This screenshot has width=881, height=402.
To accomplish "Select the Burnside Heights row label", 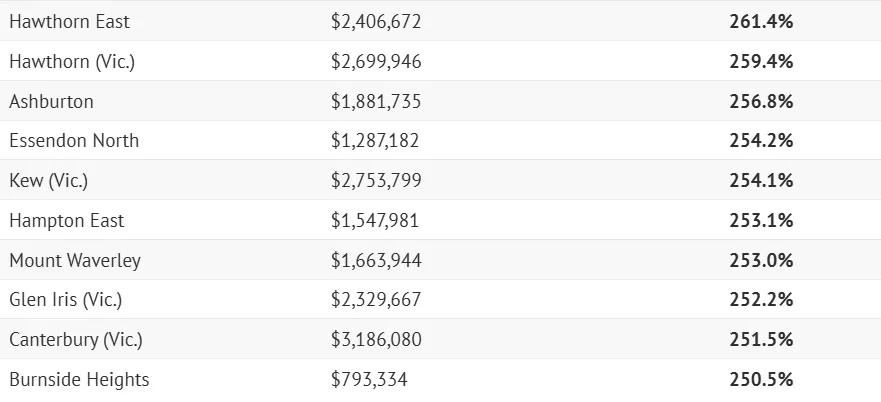I will [79, 380].
